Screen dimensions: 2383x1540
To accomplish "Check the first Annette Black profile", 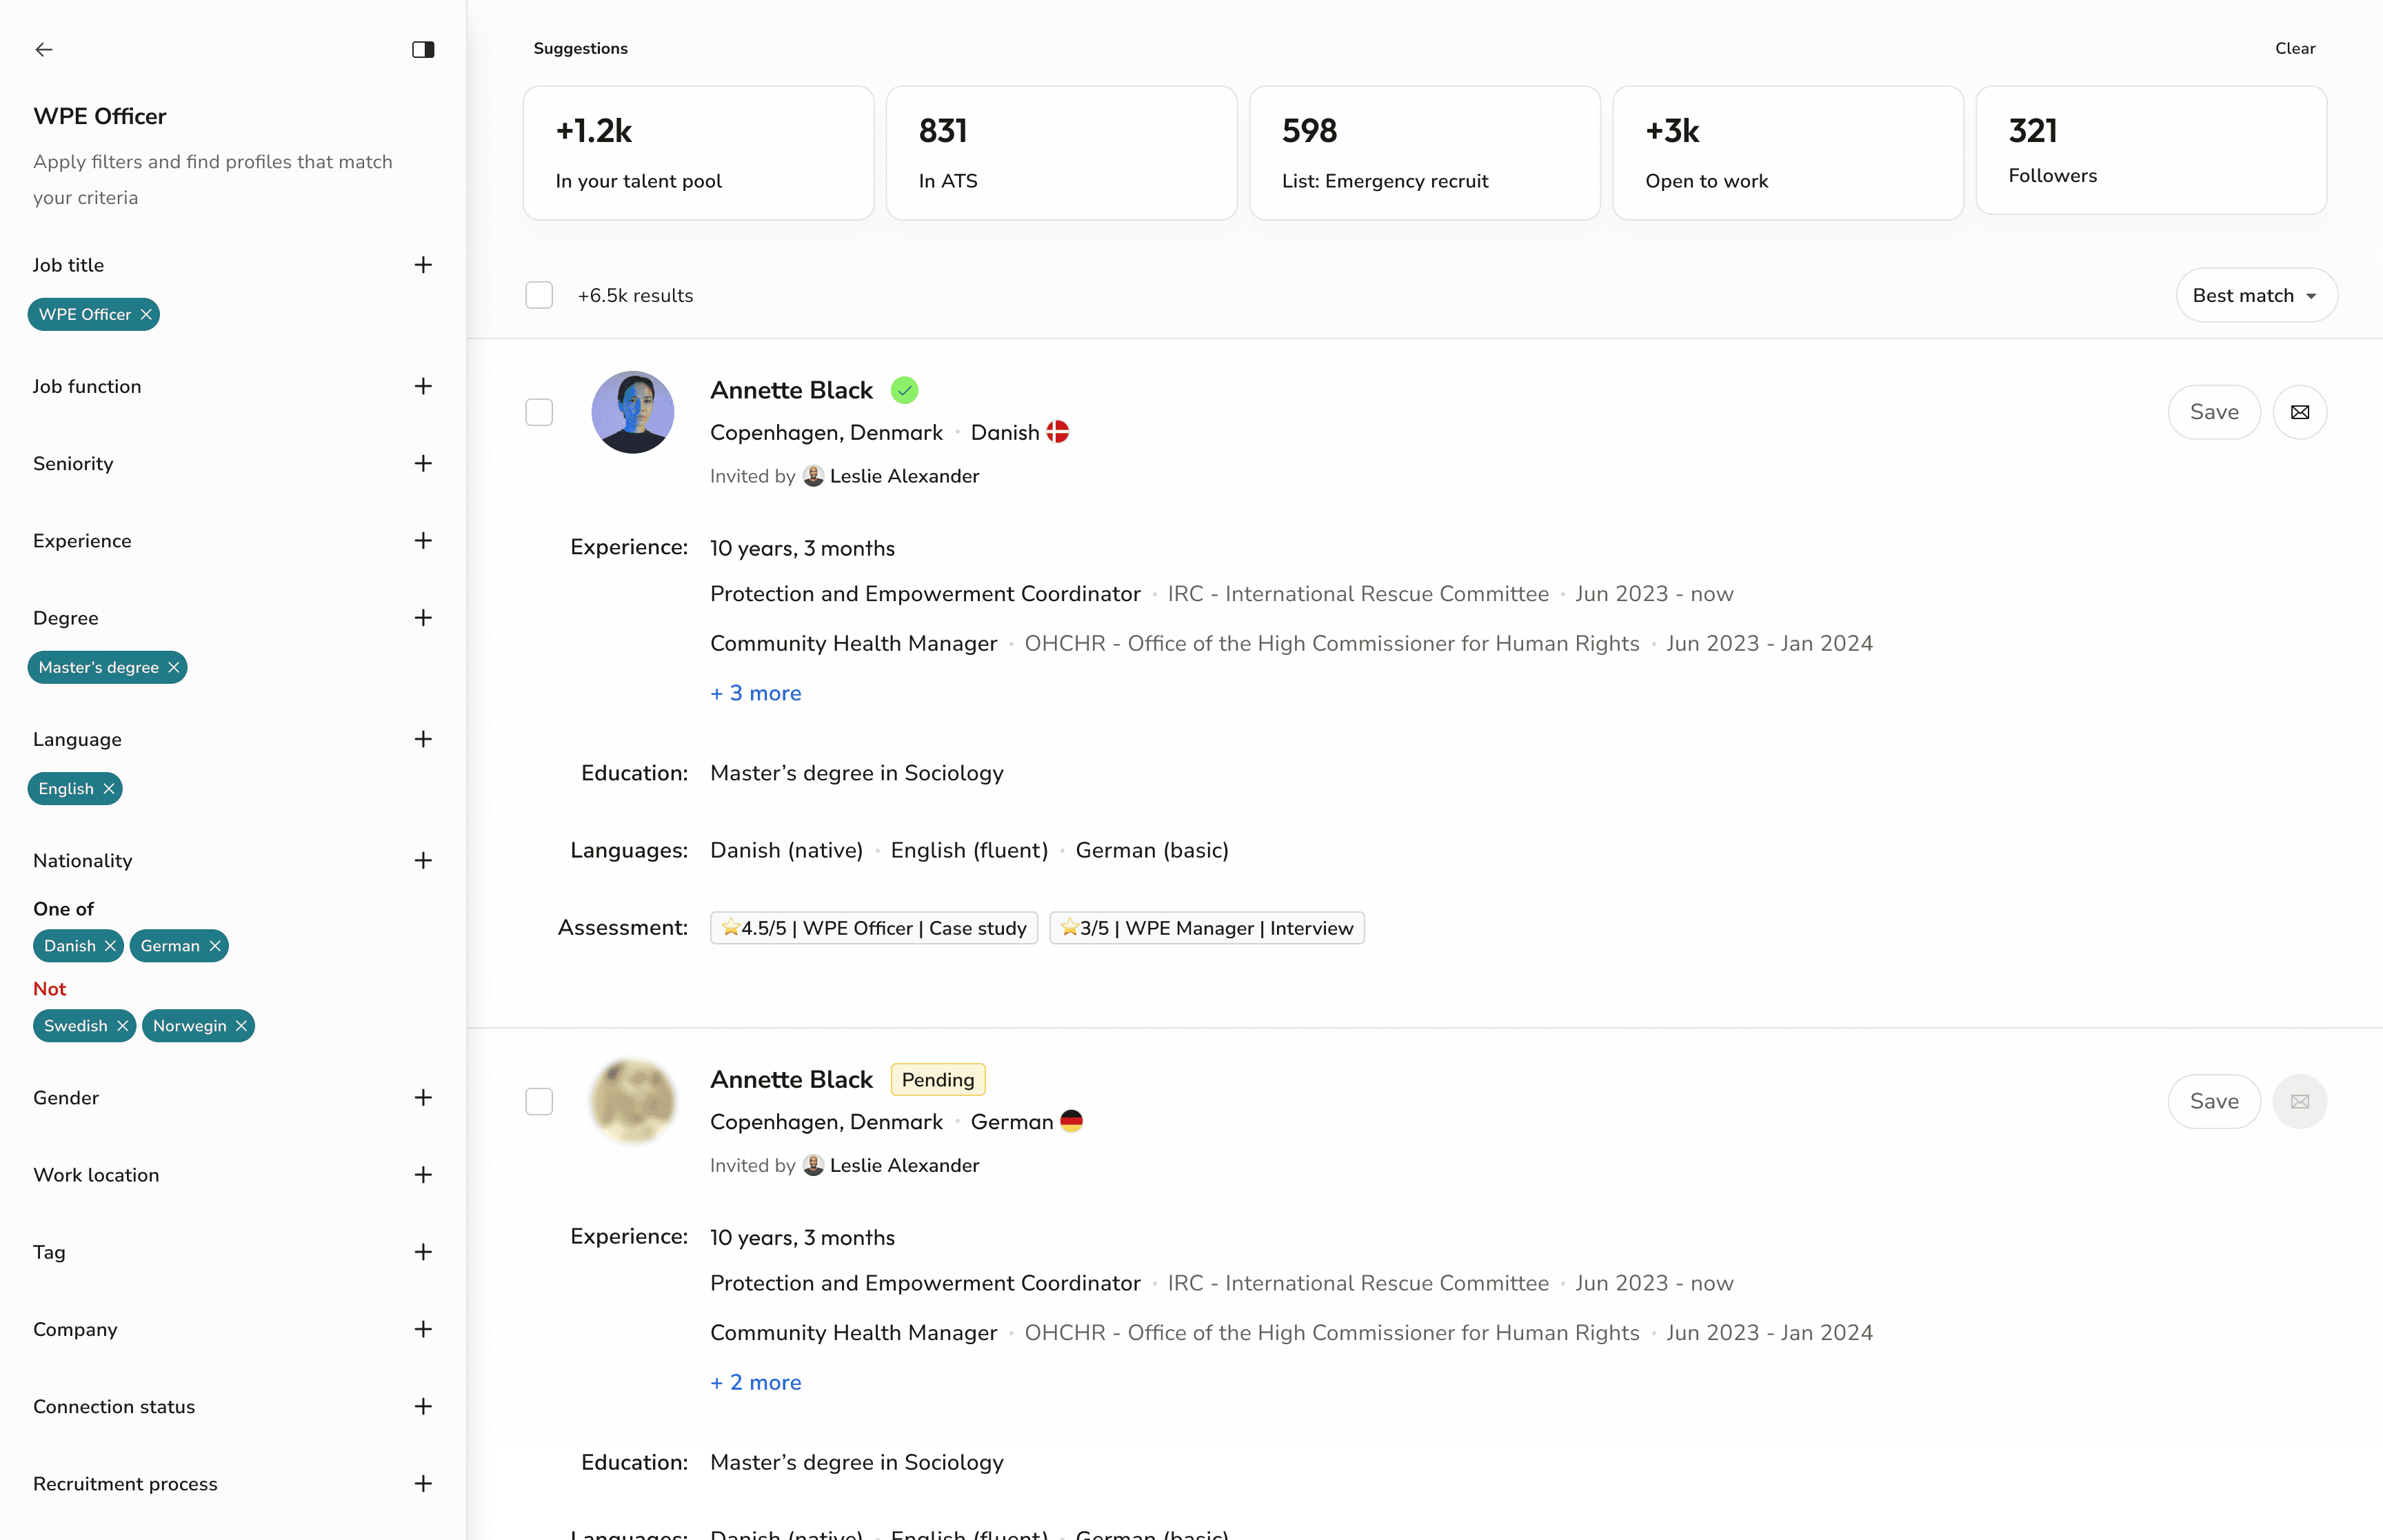I will point(539,412).
